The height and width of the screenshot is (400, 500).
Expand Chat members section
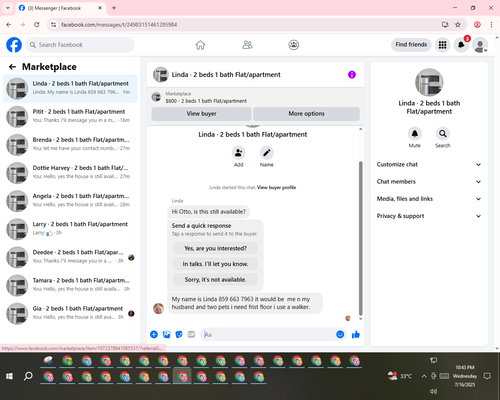pyautogui.click(x=429, y=182)
